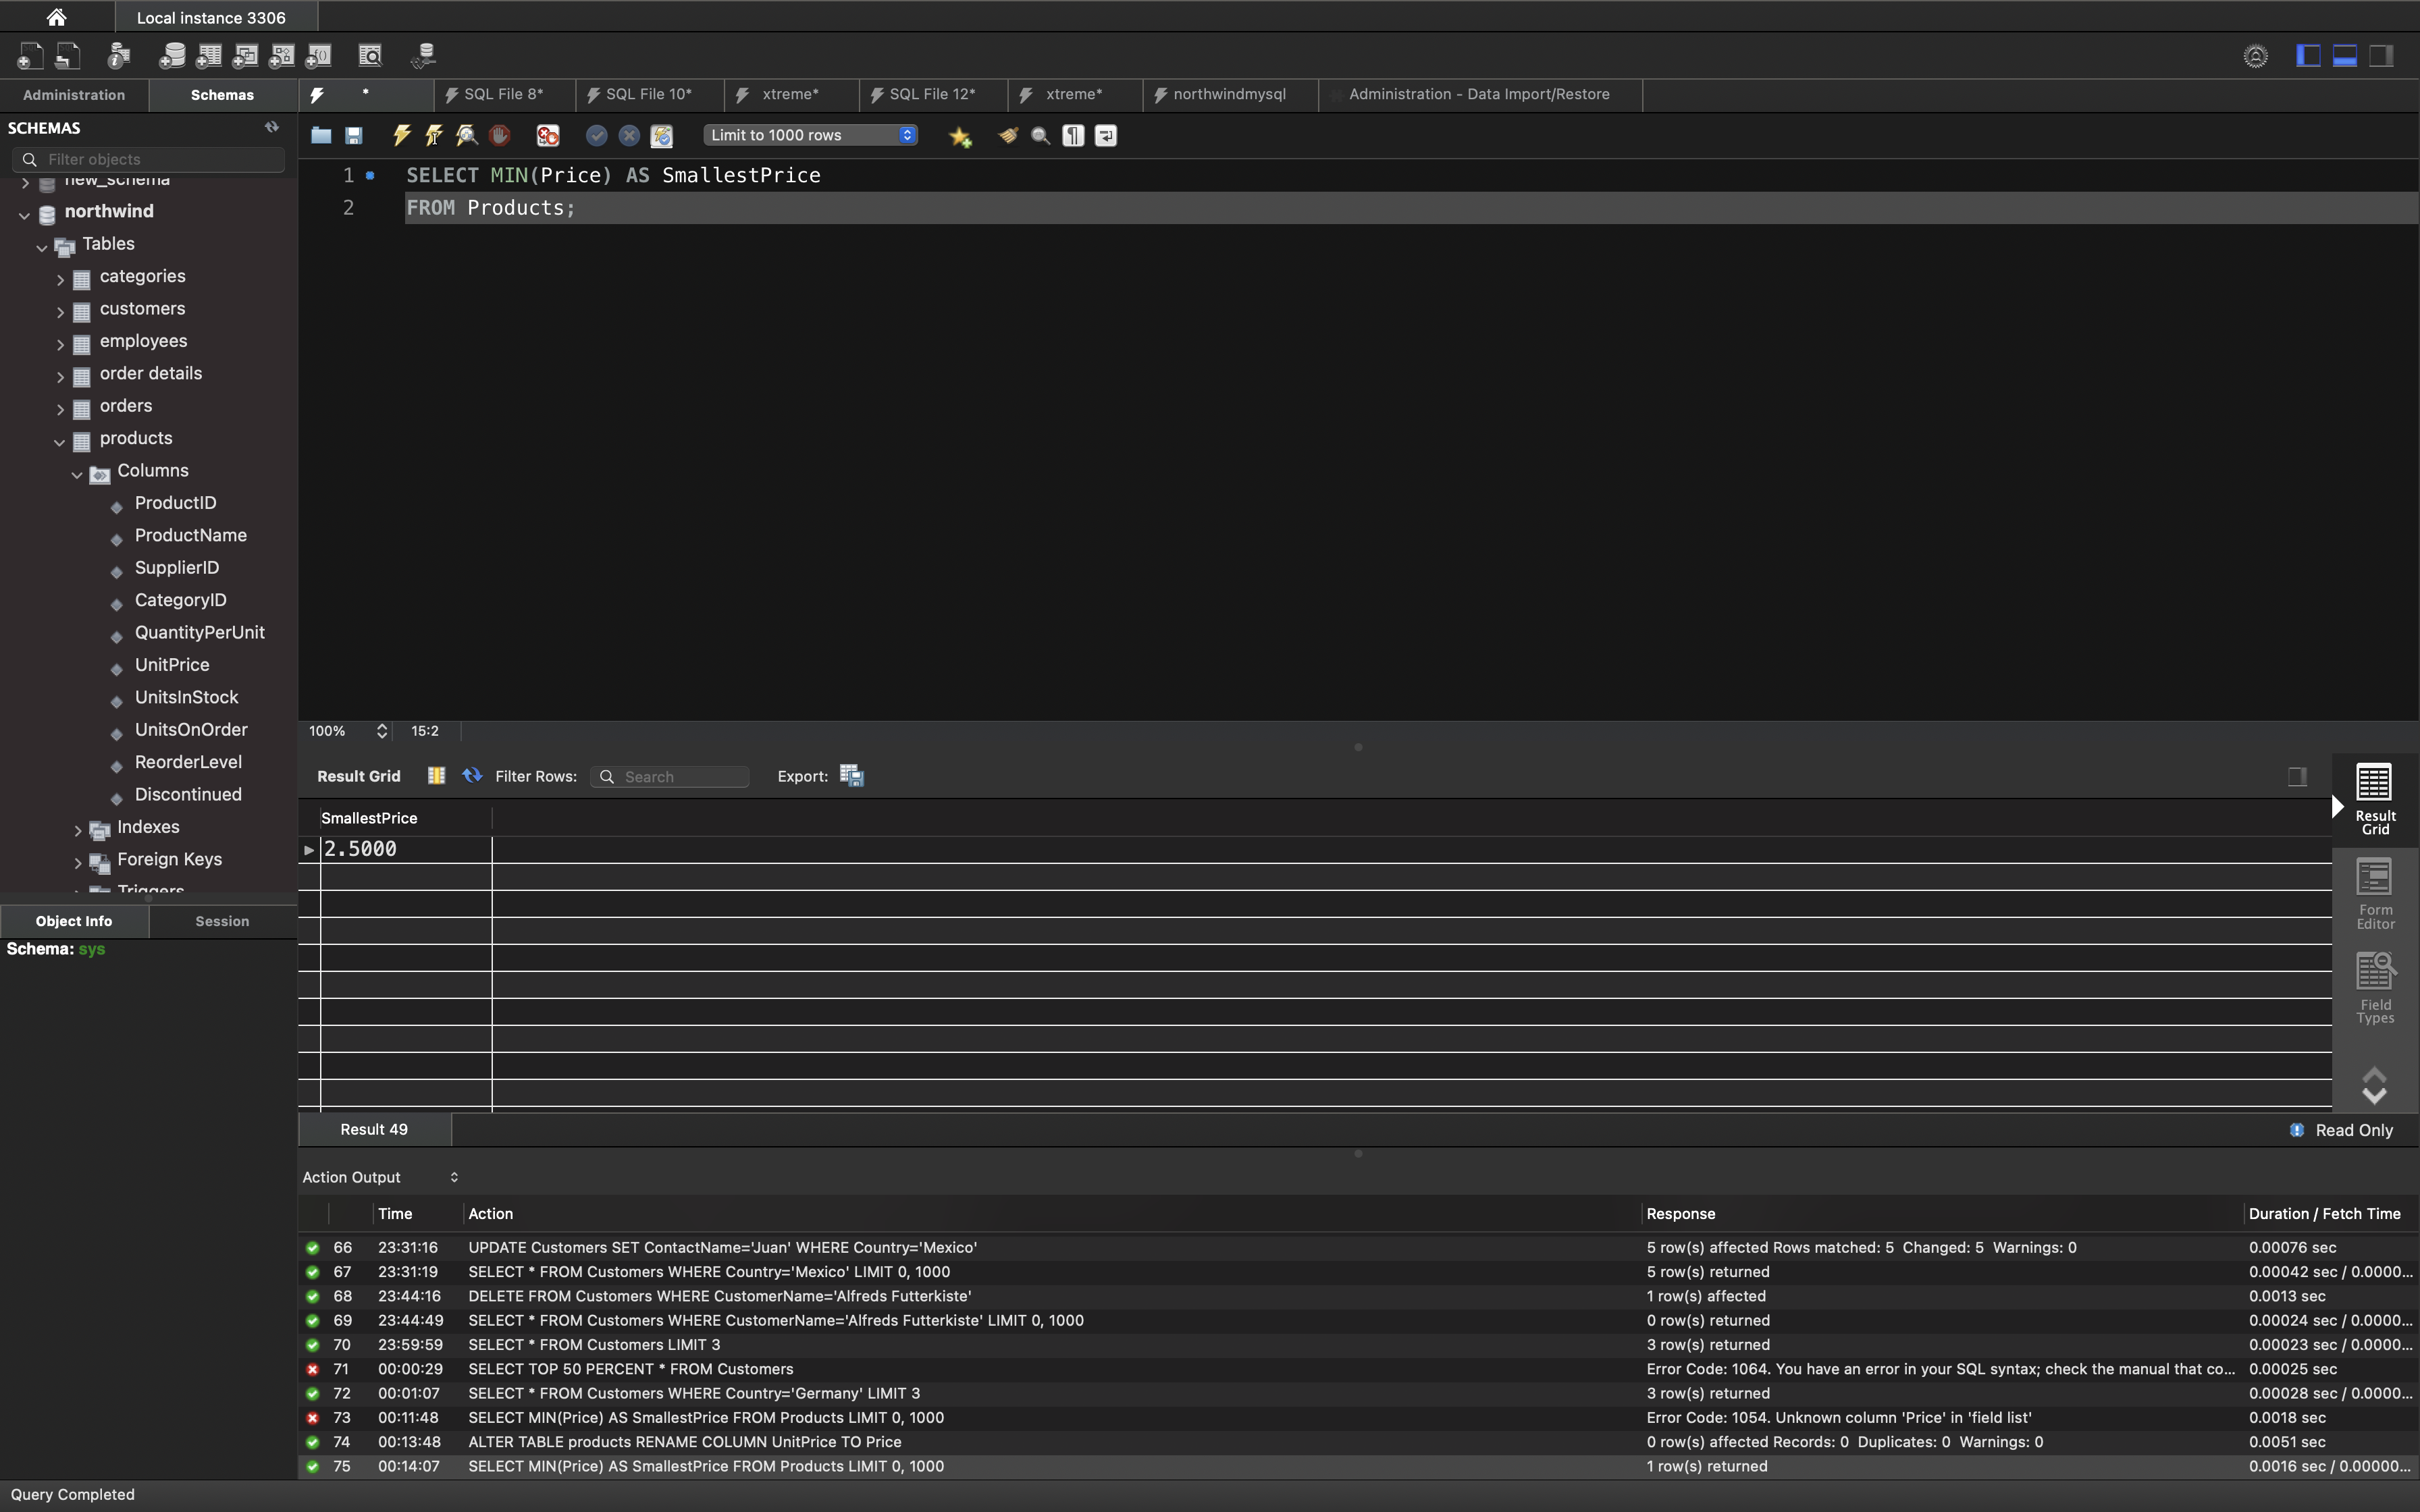
Task: Toggle the word wrap button in the editor toolbar
Action: pyautogui.click(x=1106, y=135)
